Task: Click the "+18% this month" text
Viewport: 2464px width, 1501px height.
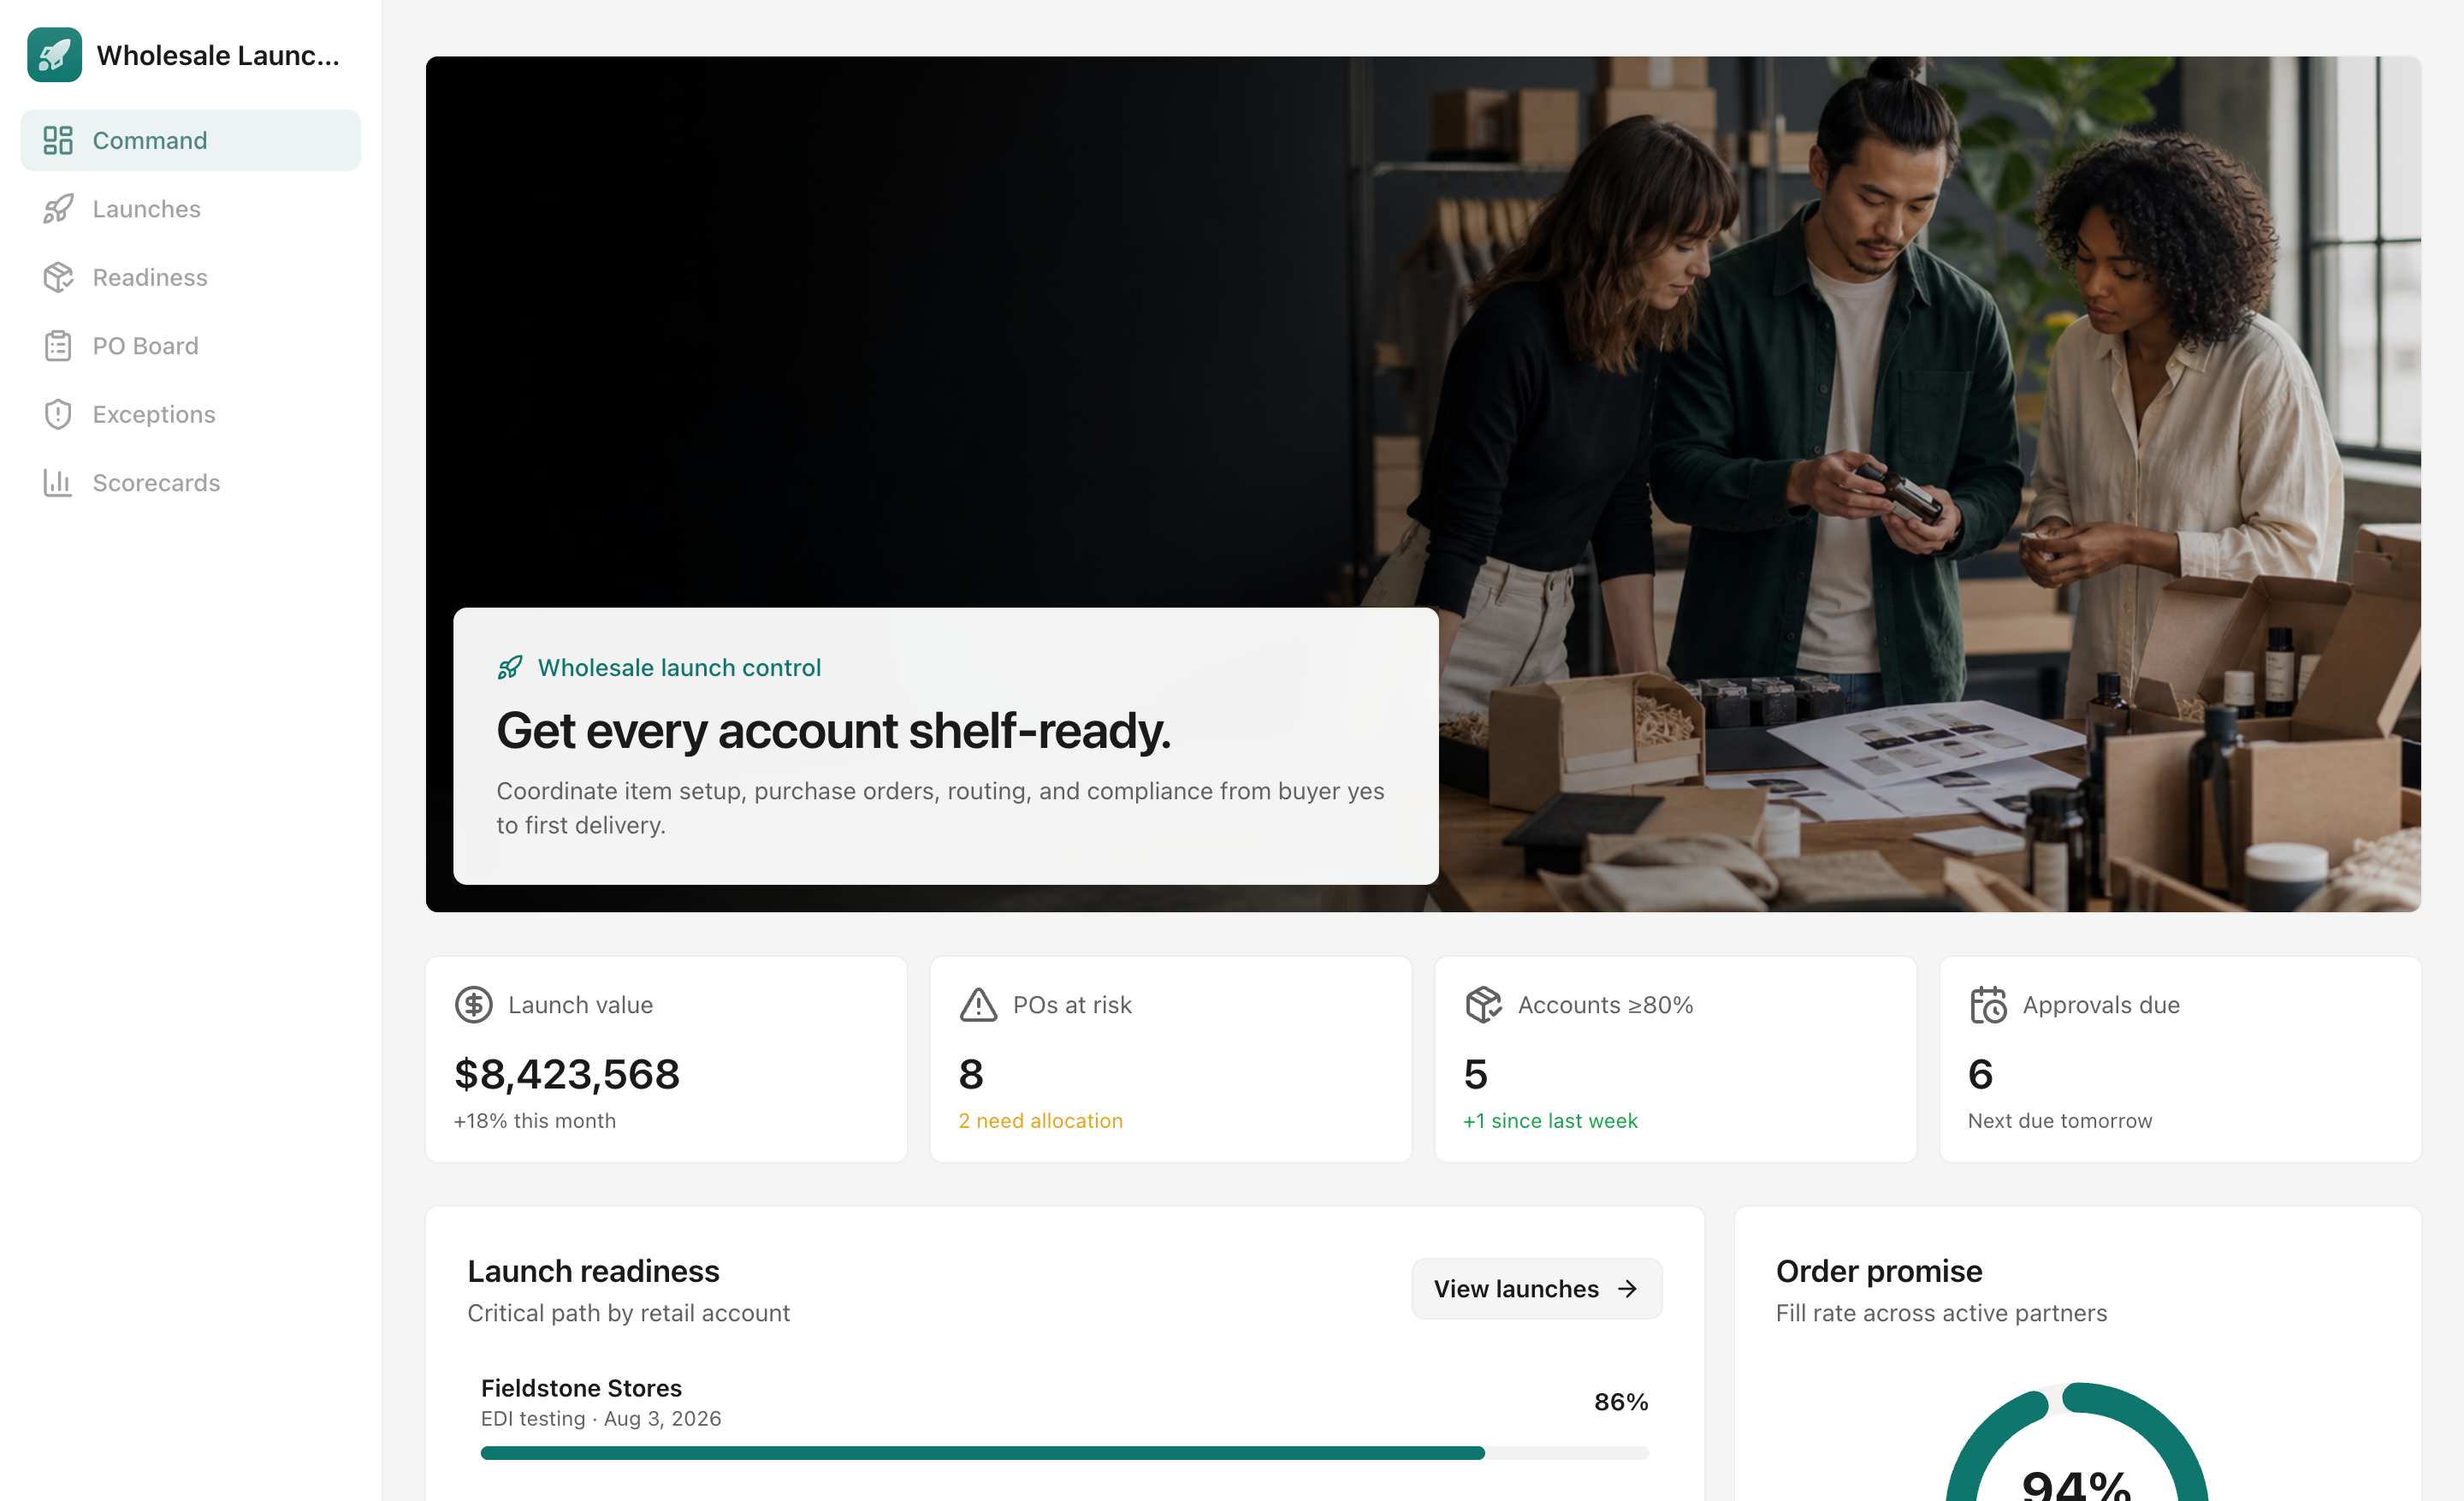Action: pyautogui.click(x=535, y=1121)
